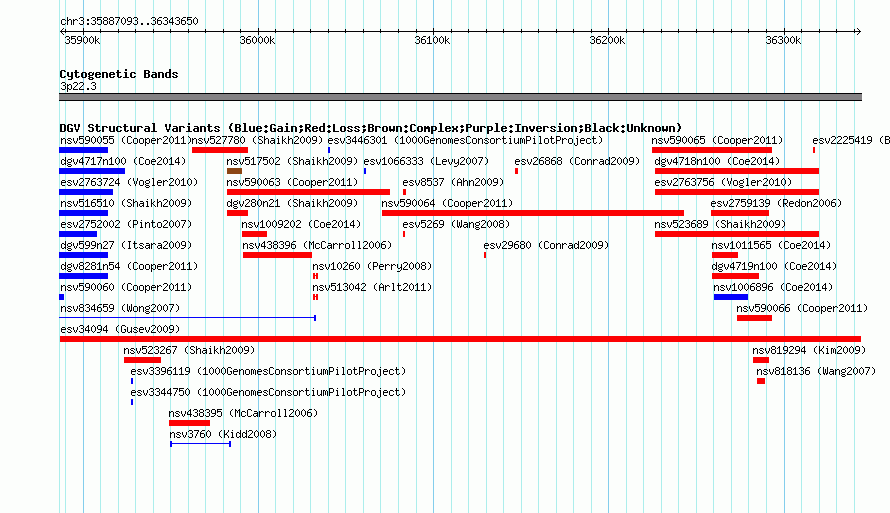890x513 pixels.
Task: Click the chr3:35887093..36343650 region label
Action: pyautogui.click(x=129, y=21)
